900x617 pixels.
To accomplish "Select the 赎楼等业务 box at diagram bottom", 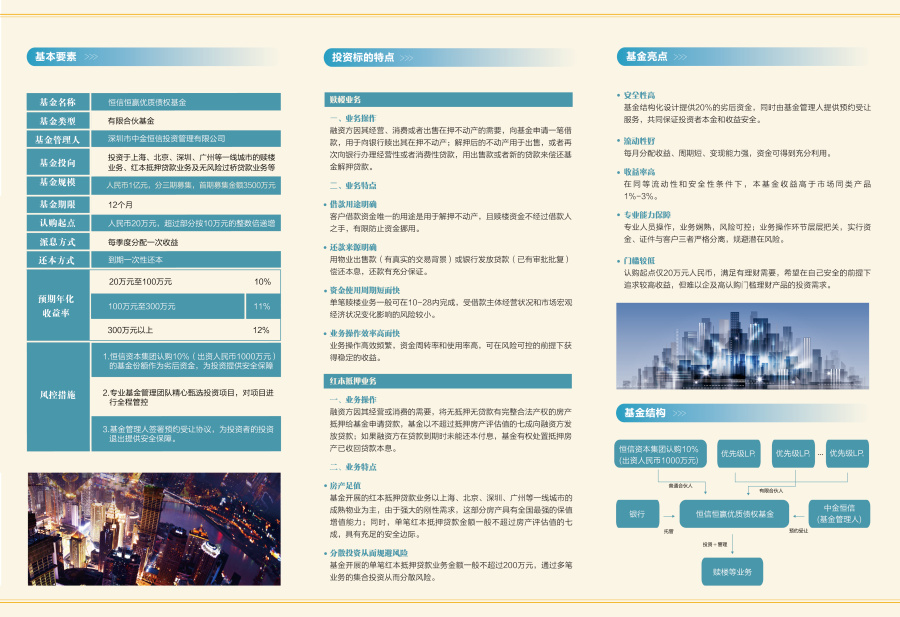I will (731, 572).
